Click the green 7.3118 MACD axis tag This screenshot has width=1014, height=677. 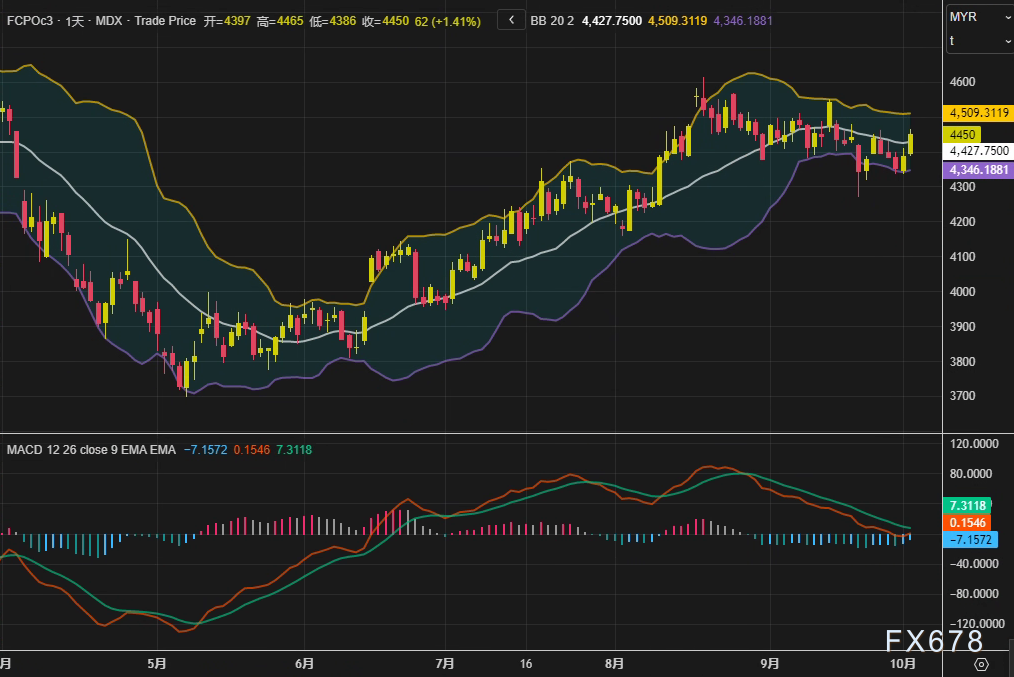[x=967, y=506]
